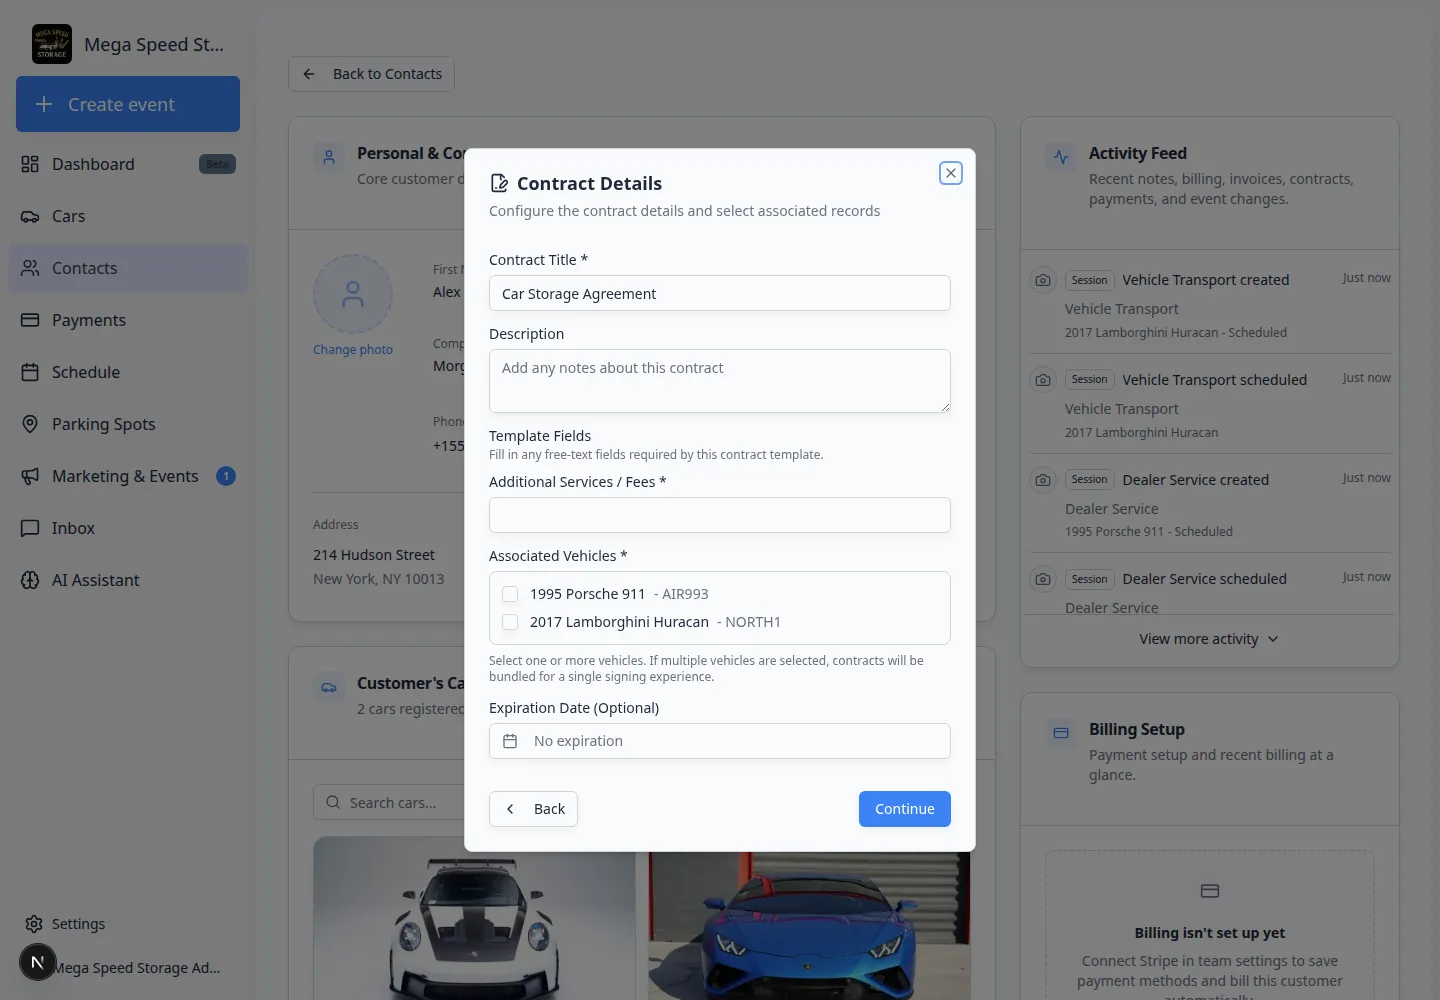This screenshot has width=1440, height=1000.
Task: Click the Cars sidebar icon
Action: [30, 216]
